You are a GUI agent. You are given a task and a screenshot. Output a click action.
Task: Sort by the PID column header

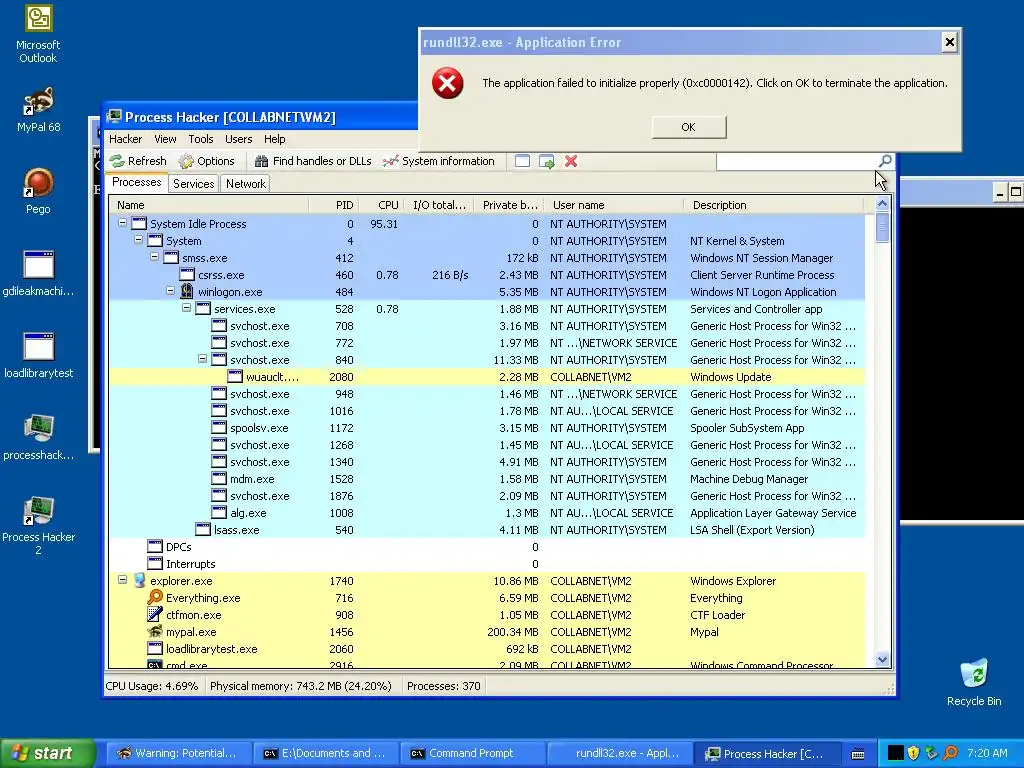click(334, 205)
